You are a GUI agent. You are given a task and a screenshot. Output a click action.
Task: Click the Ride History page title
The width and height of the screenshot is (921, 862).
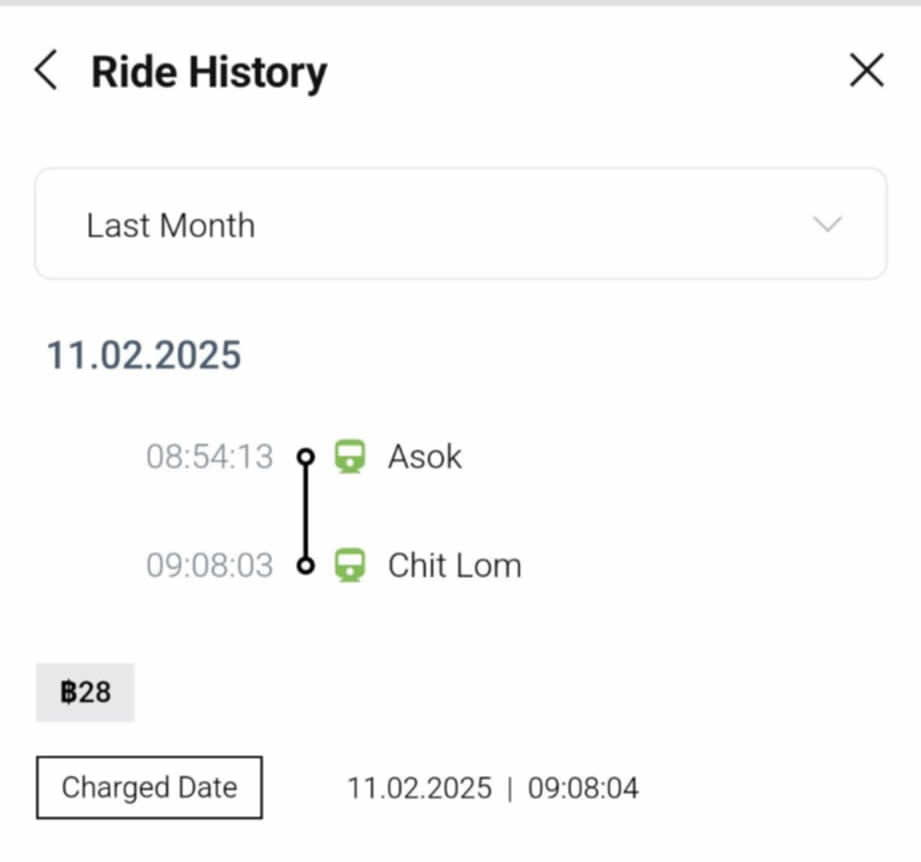[x=209, y=72]
